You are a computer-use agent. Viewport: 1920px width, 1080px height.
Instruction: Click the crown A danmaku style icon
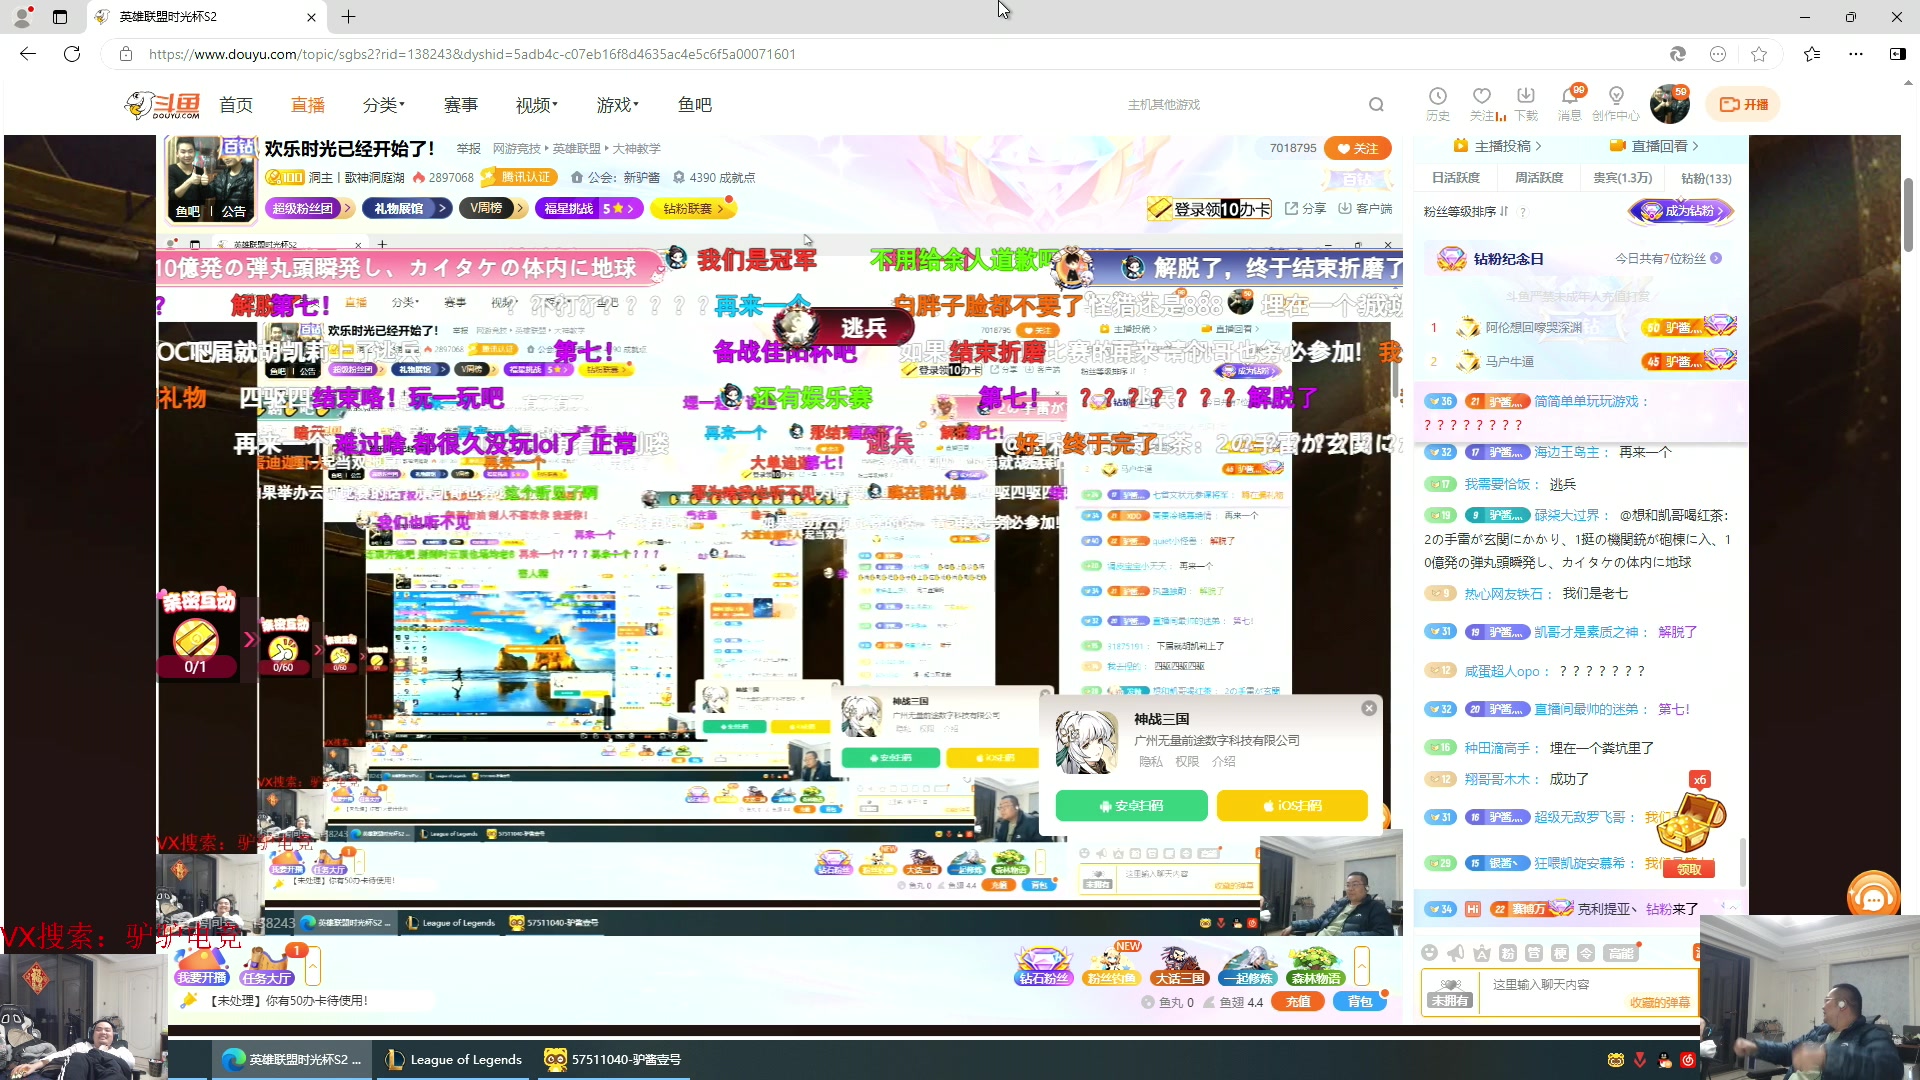(1481, 953)
